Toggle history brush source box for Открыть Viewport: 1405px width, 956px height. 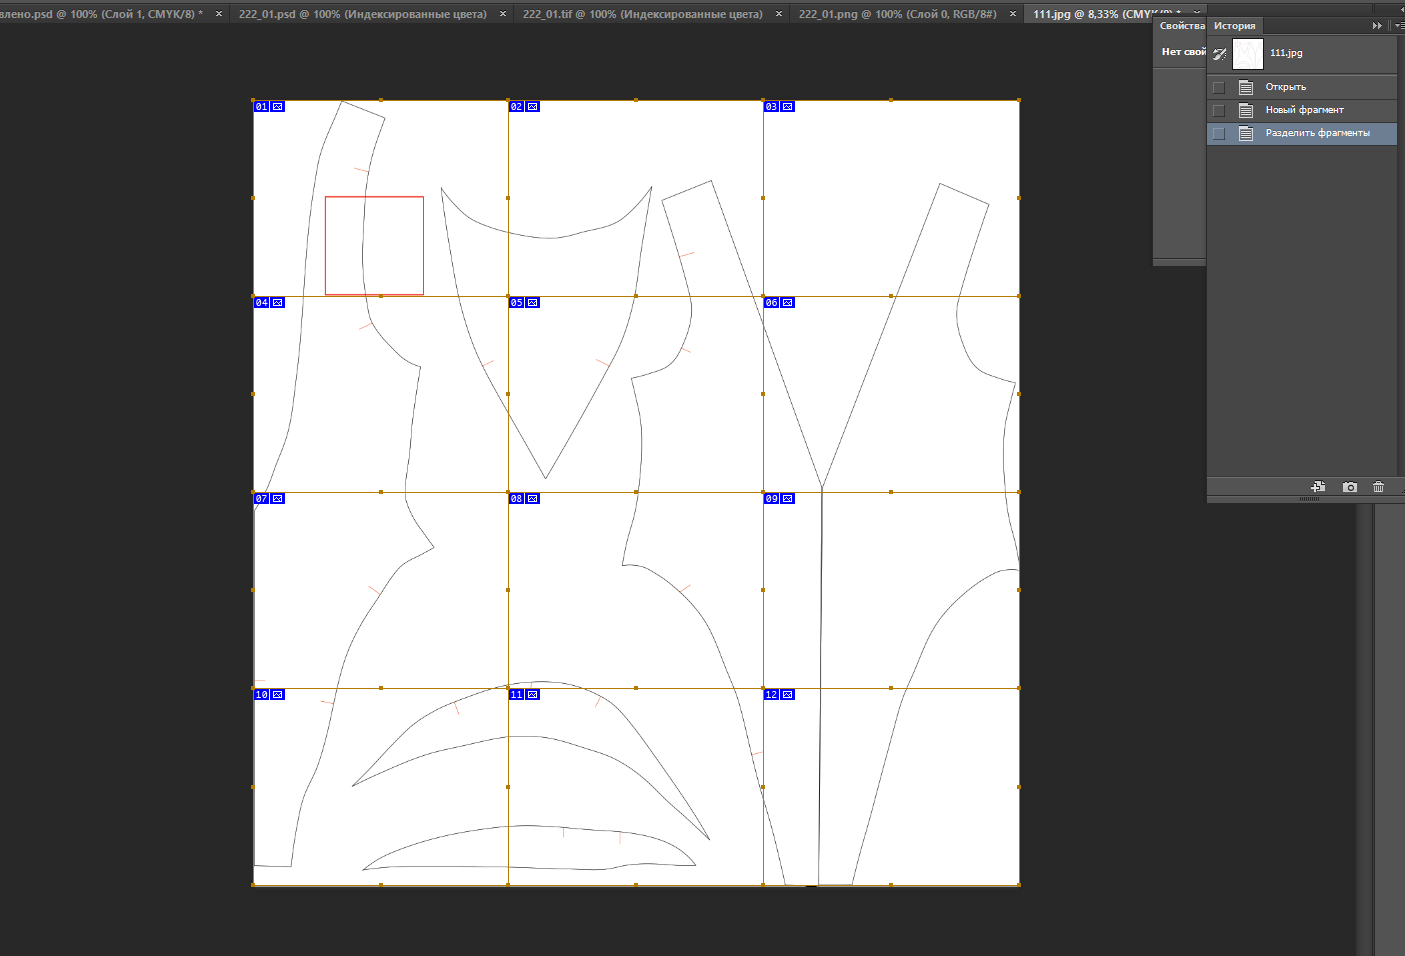pyautogui.click(x=1218, y=88)
